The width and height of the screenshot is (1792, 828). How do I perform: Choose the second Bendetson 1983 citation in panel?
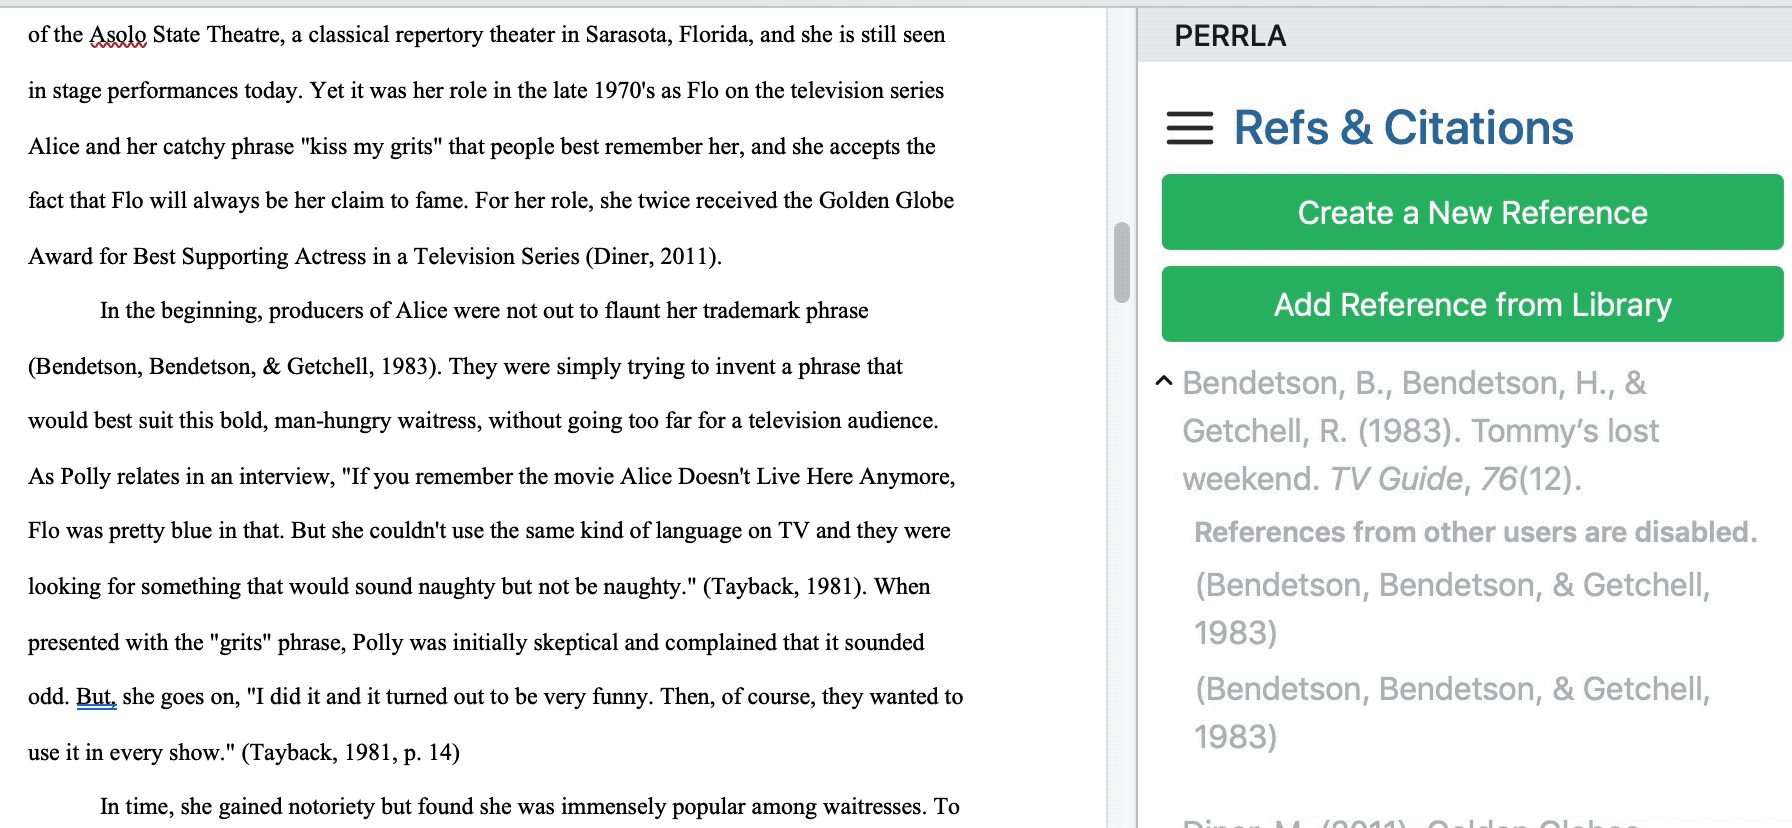pos(1451,712)
